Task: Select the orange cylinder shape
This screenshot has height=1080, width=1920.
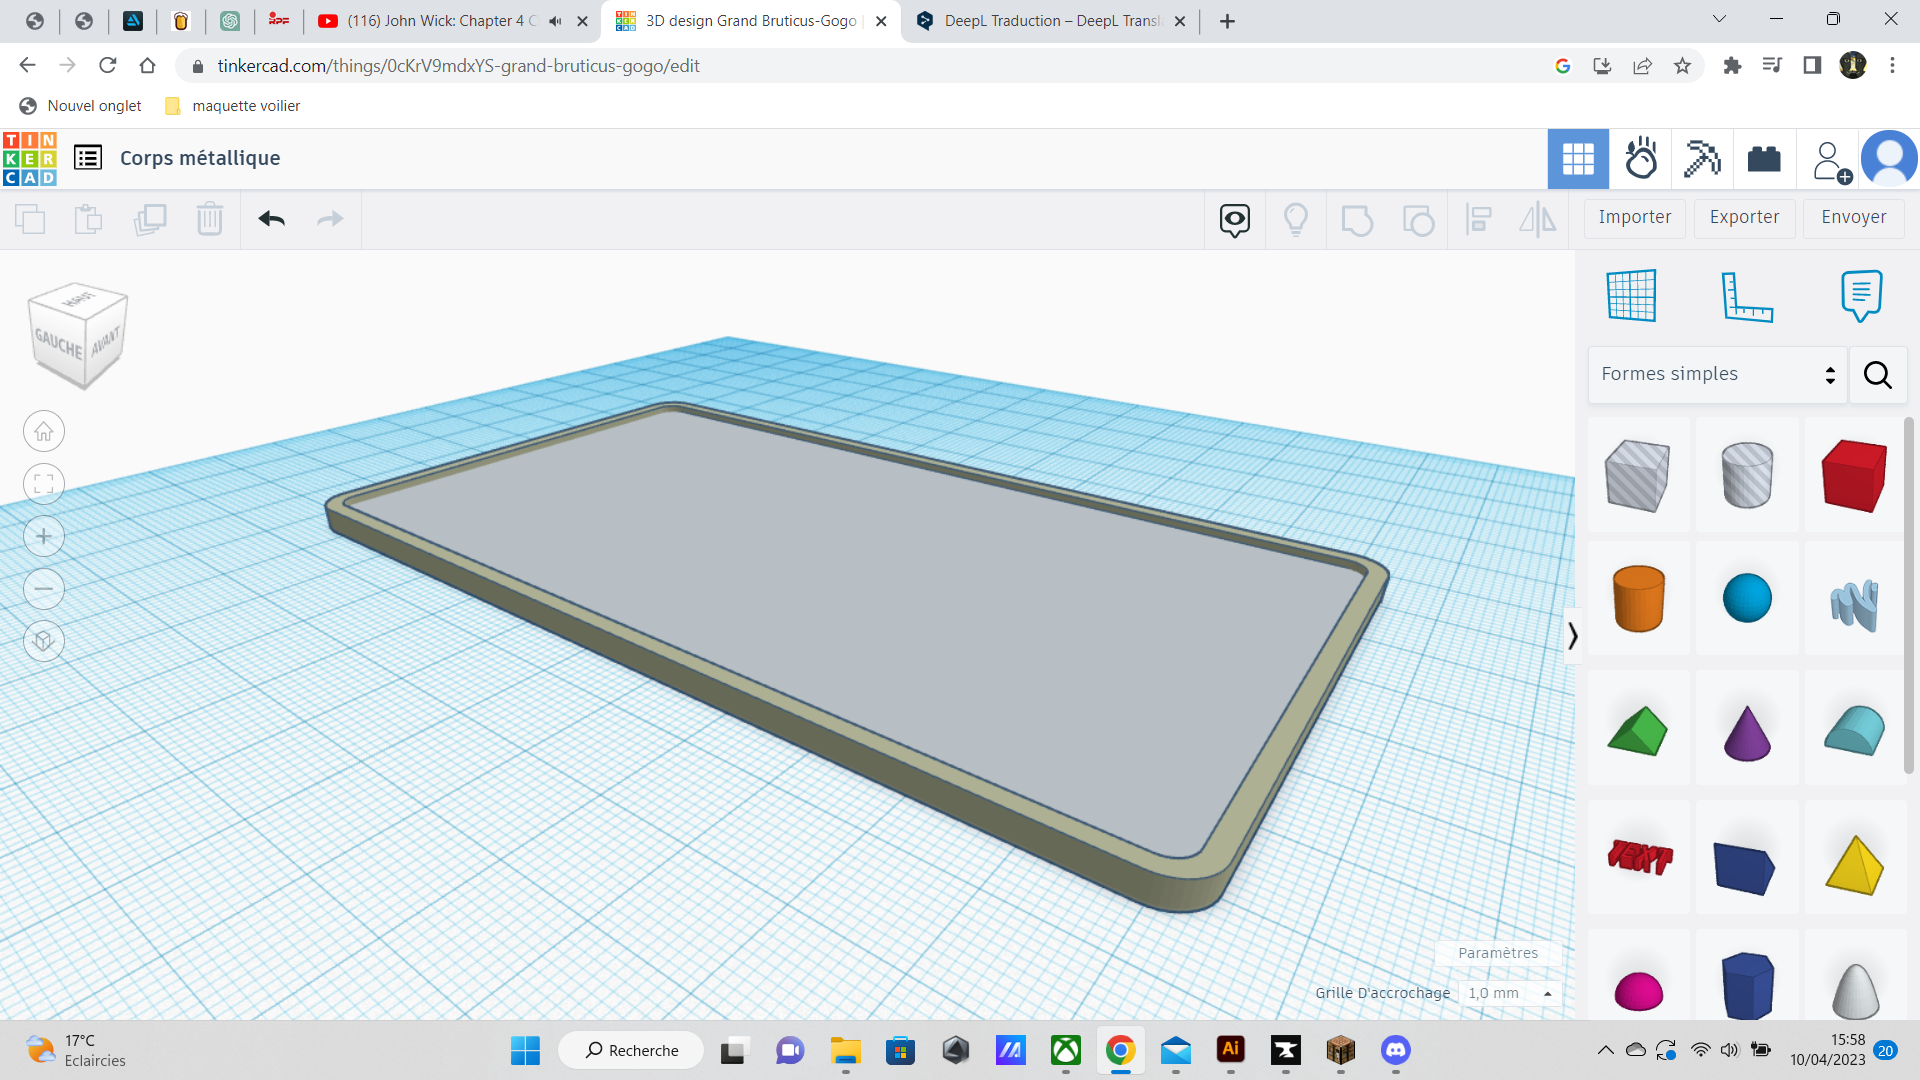Action: coord(1638,598)
